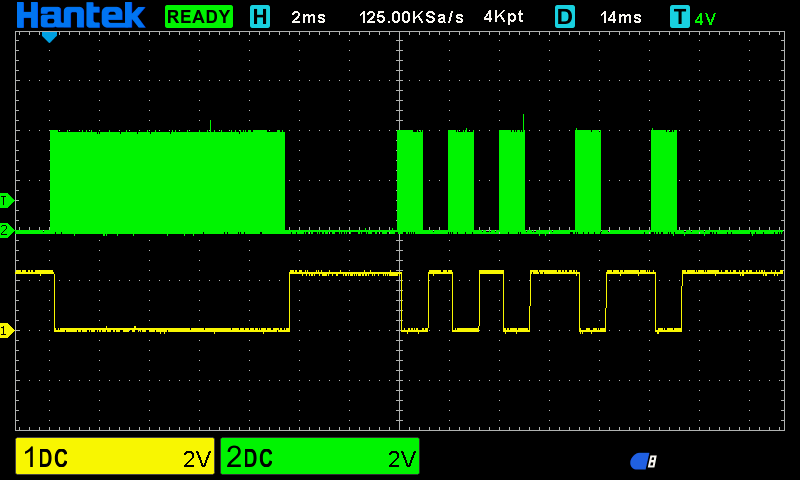Click the 125.00KSa/s sample rate readout

[x=411, y=17]
